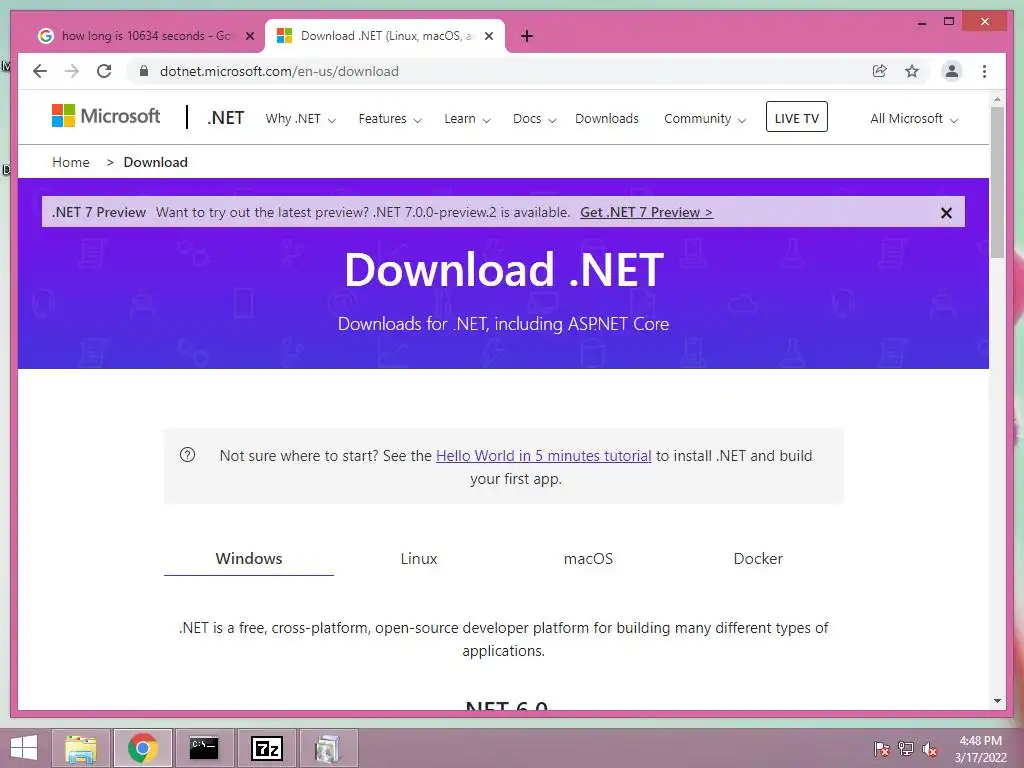
Task: Open the Hello World in 5 minutes tutorial
Action: click(x=543, y=456)
